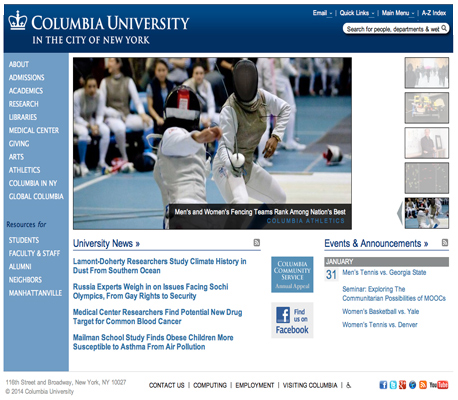
Task: Click the 116th Street and Broadway address text
Action: click(x=66, y=382)
